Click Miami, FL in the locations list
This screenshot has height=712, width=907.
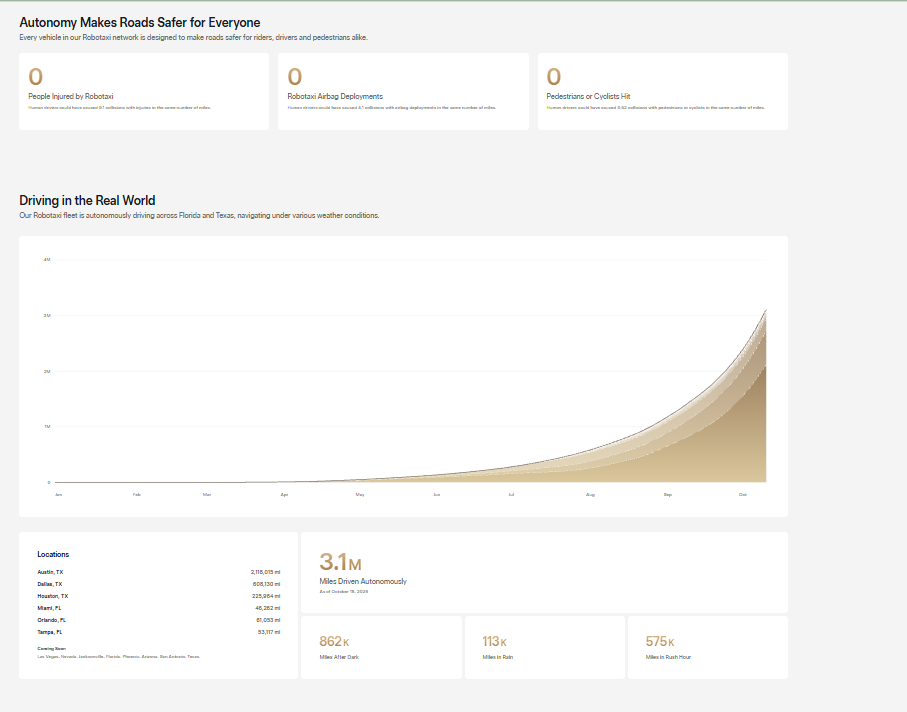158,608
